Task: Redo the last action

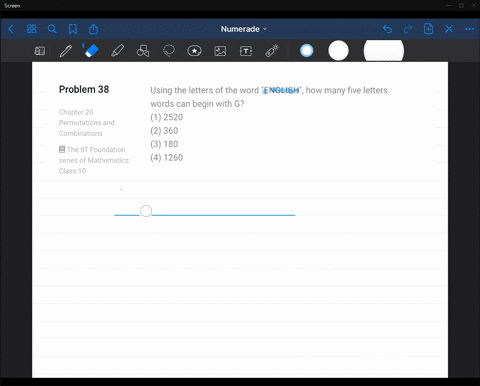Action: click(408, 29)
